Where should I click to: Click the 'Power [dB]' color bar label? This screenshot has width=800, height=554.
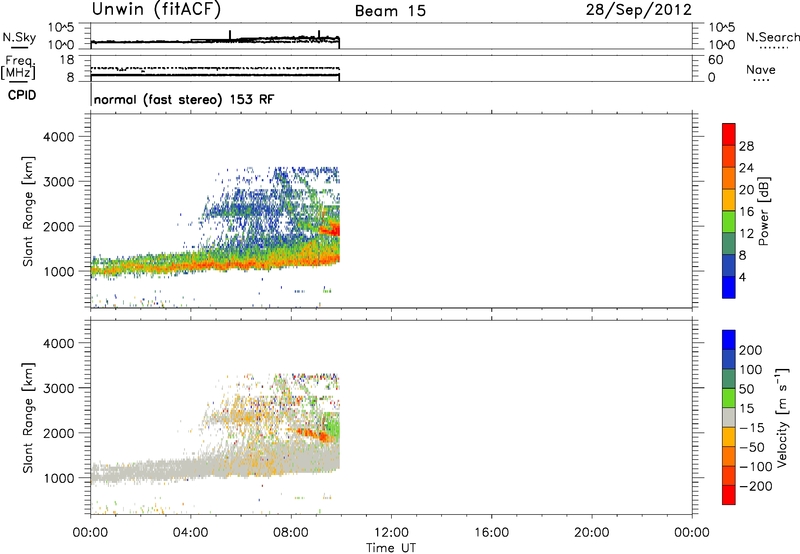763,211
